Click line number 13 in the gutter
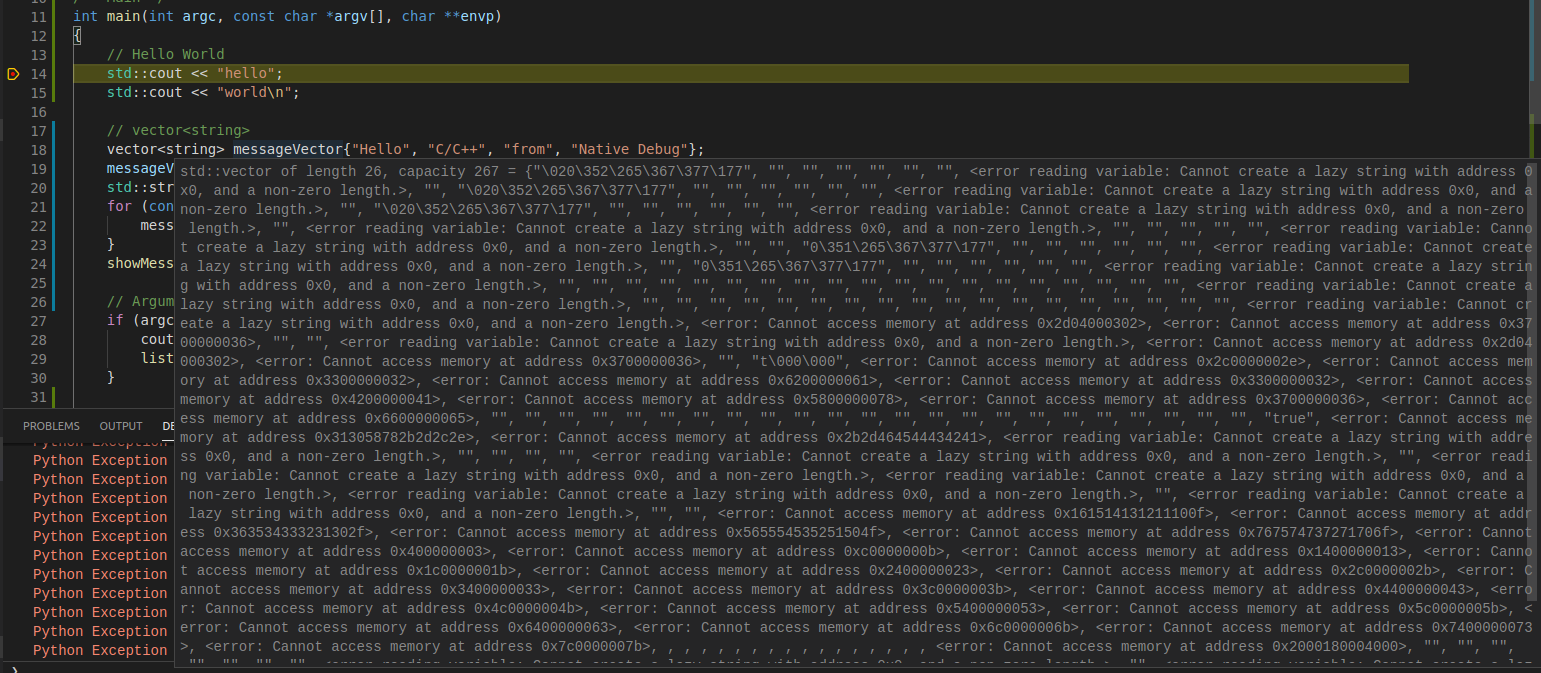 (38, 55)
